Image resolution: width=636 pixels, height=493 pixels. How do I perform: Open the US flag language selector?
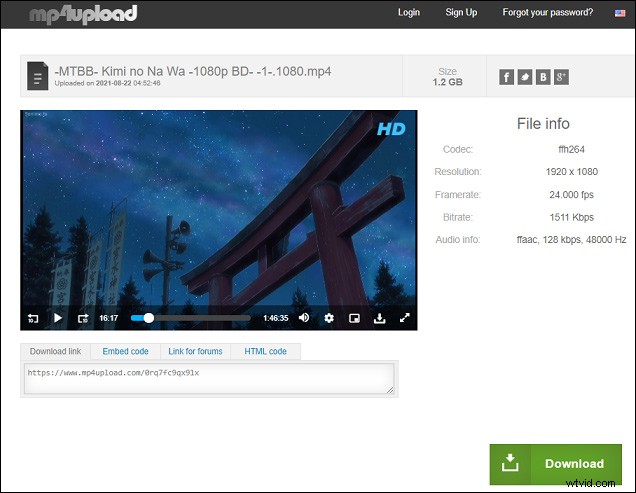tap(620, 13)
